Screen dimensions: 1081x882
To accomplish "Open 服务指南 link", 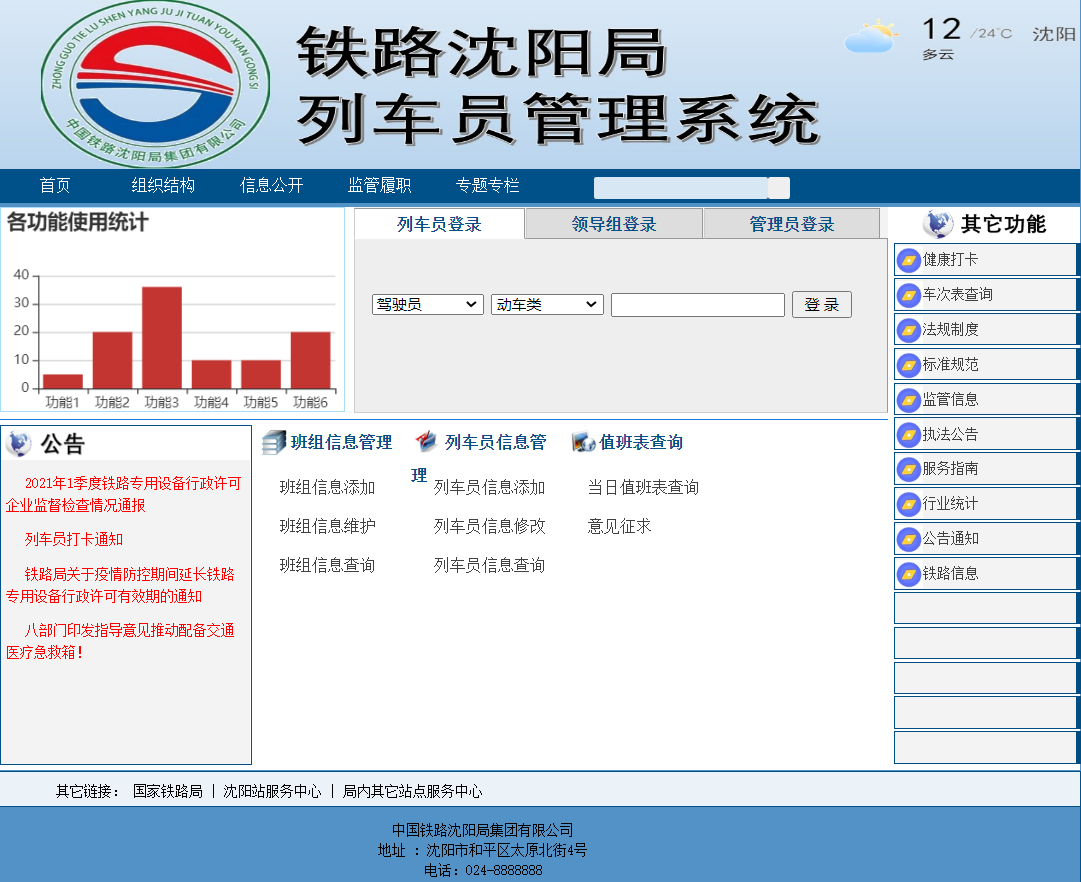I will tap(950, 469).
